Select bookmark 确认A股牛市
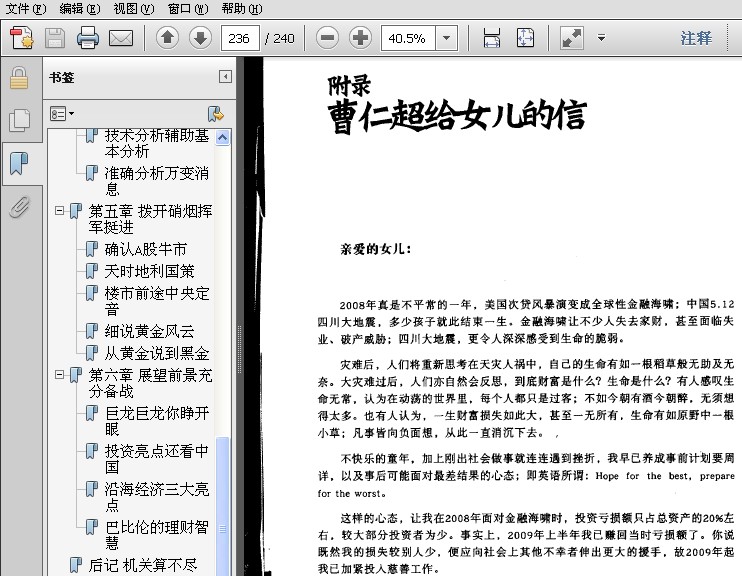 point(146,249)
